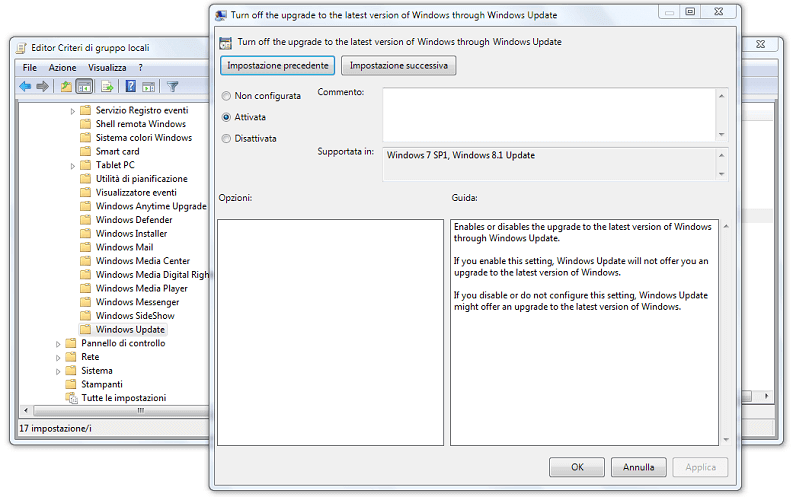Toggle the show/hide action pane icon
The height and width of the screenshot is (497, 793).
(x=148, y=86)
